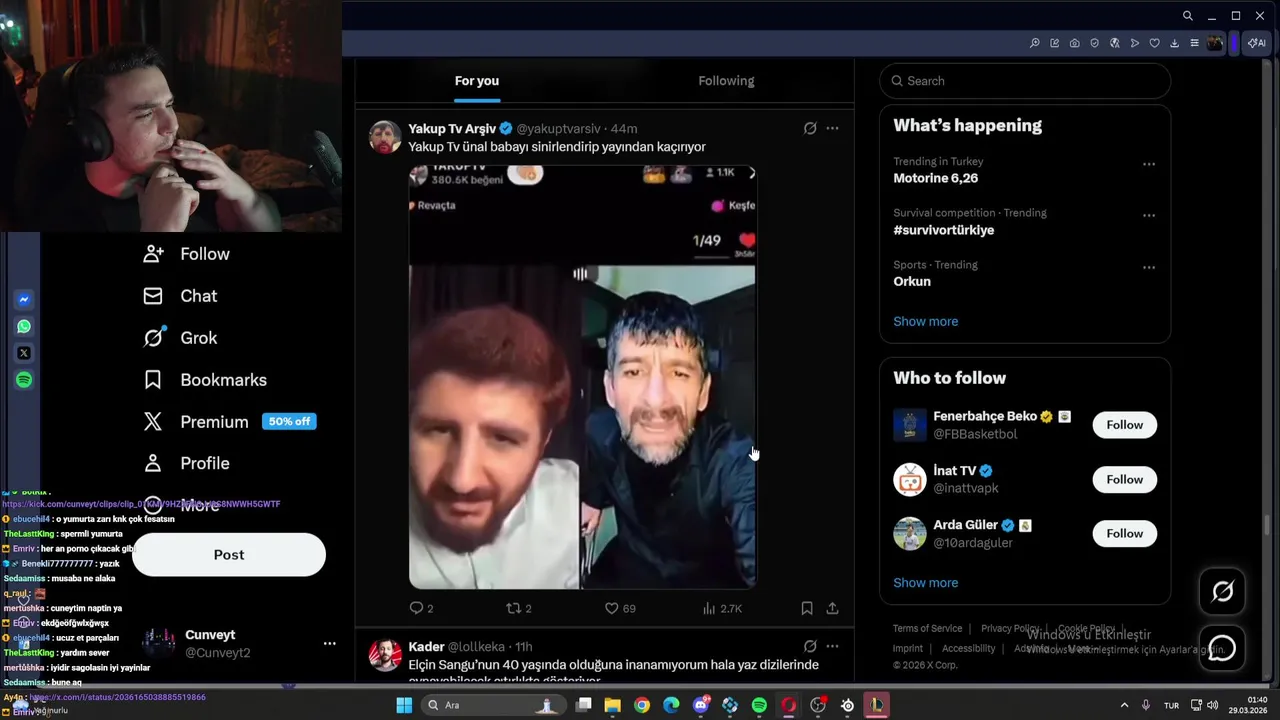Viewport: 1280px width, 720px height.
Task: Click Grok icon on Kader's post
Action: tap(810, 646)
